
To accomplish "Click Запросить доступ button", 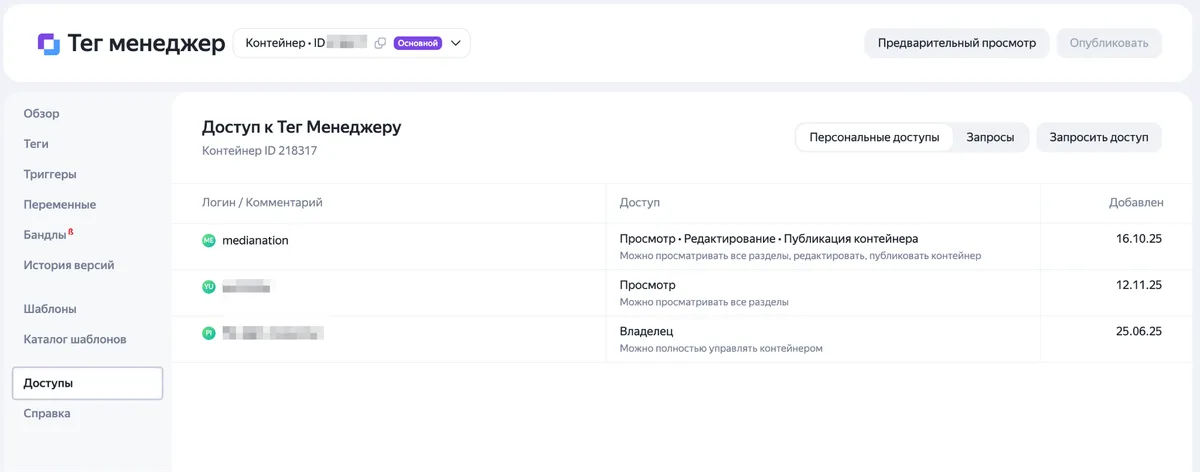I will point(1099,138).
